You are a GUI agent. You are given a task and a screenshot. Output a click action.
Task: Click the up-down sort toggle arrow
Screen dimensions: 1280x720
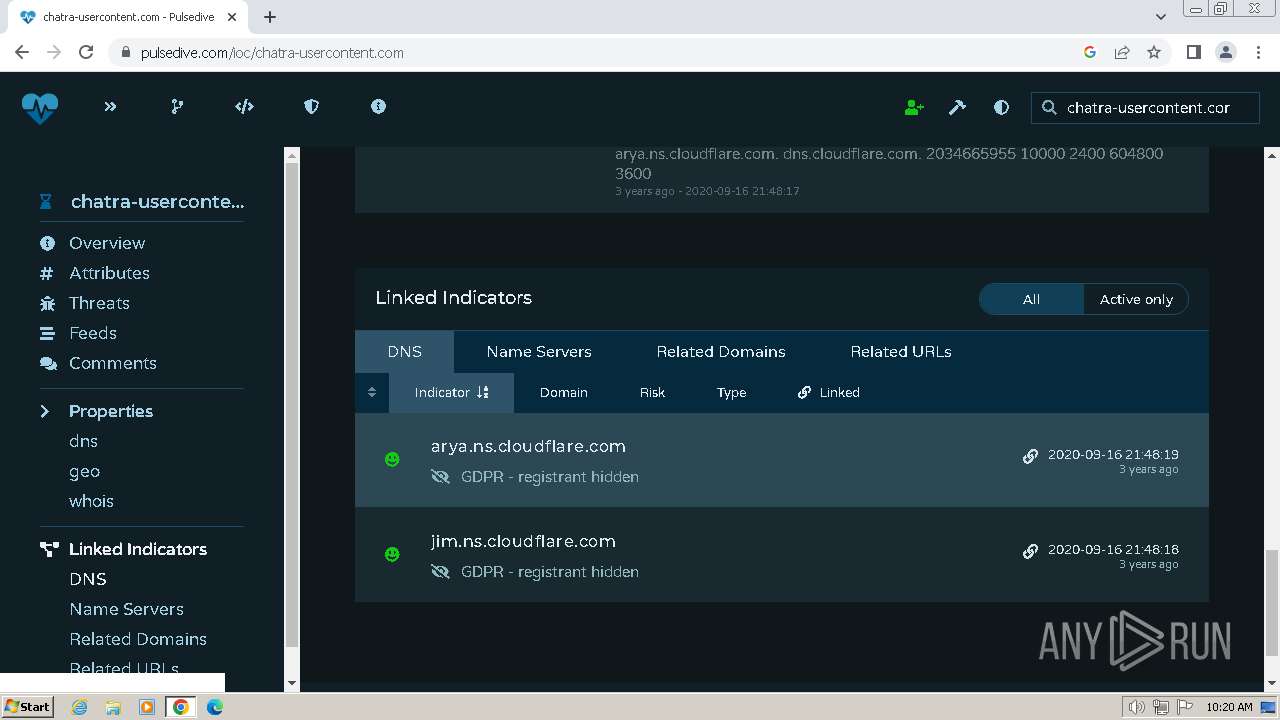(372, 393)
